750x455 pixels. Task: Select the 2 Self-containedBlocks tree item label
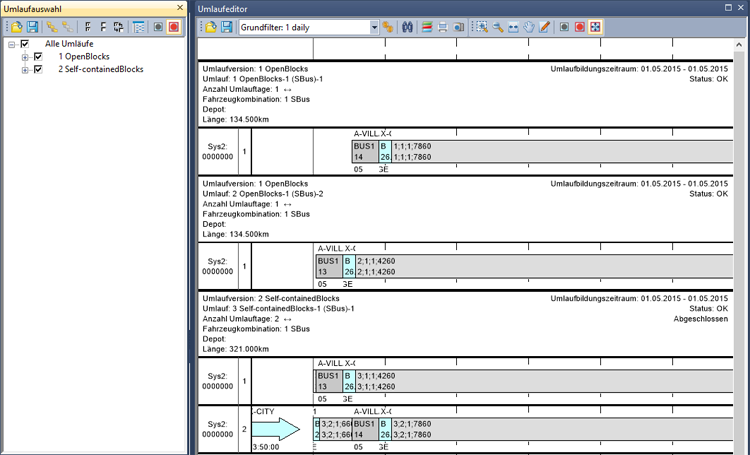(100, 70)
